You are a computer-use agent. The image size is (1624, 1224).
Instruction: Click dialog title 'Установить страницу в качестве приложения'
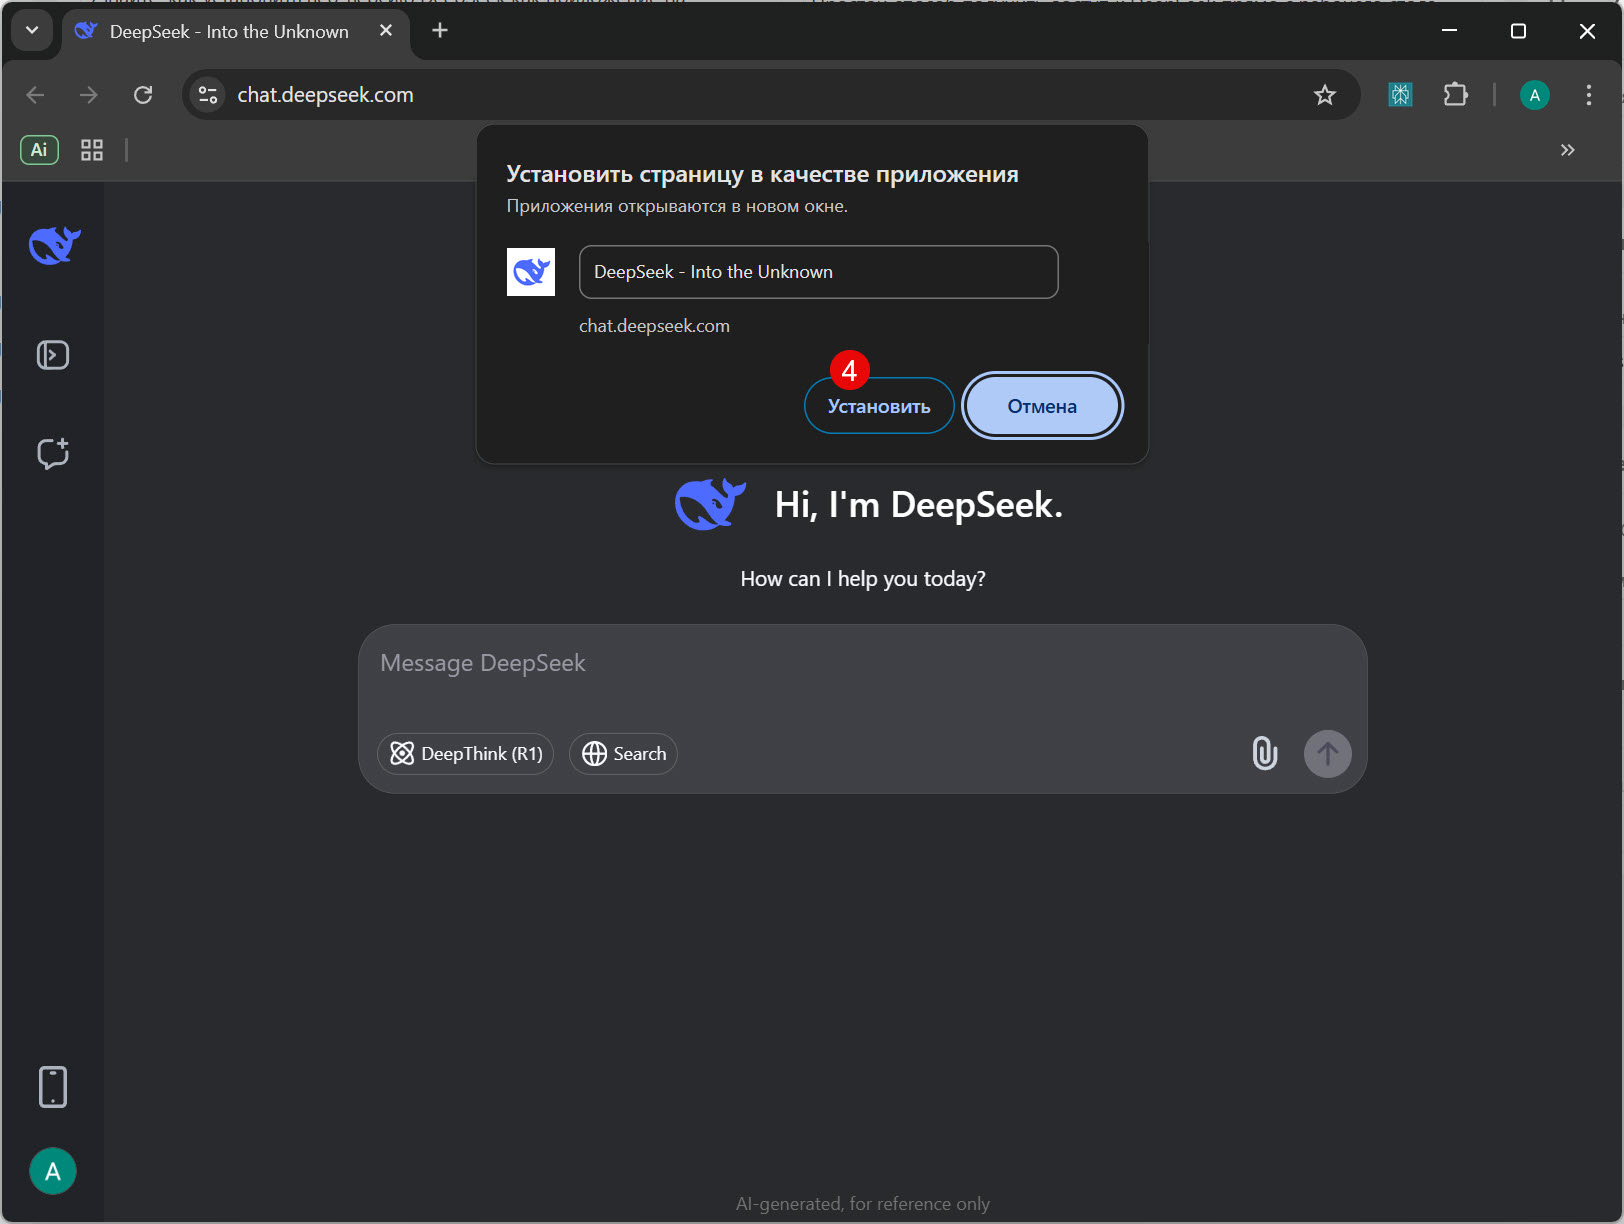[x=762, y=174]
